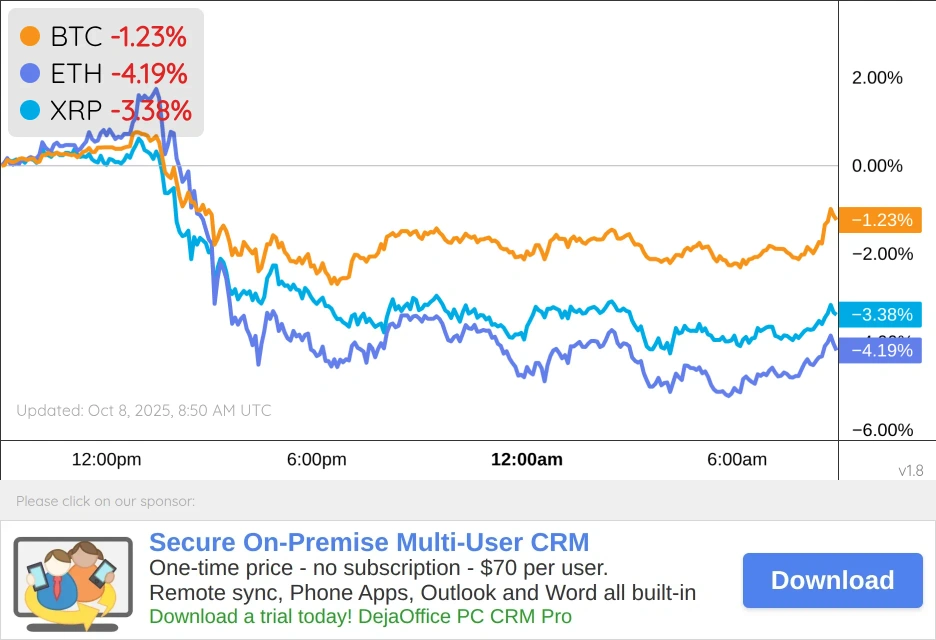
Task: Select the ETH -4.19% legend value
Action: point(148,73)
